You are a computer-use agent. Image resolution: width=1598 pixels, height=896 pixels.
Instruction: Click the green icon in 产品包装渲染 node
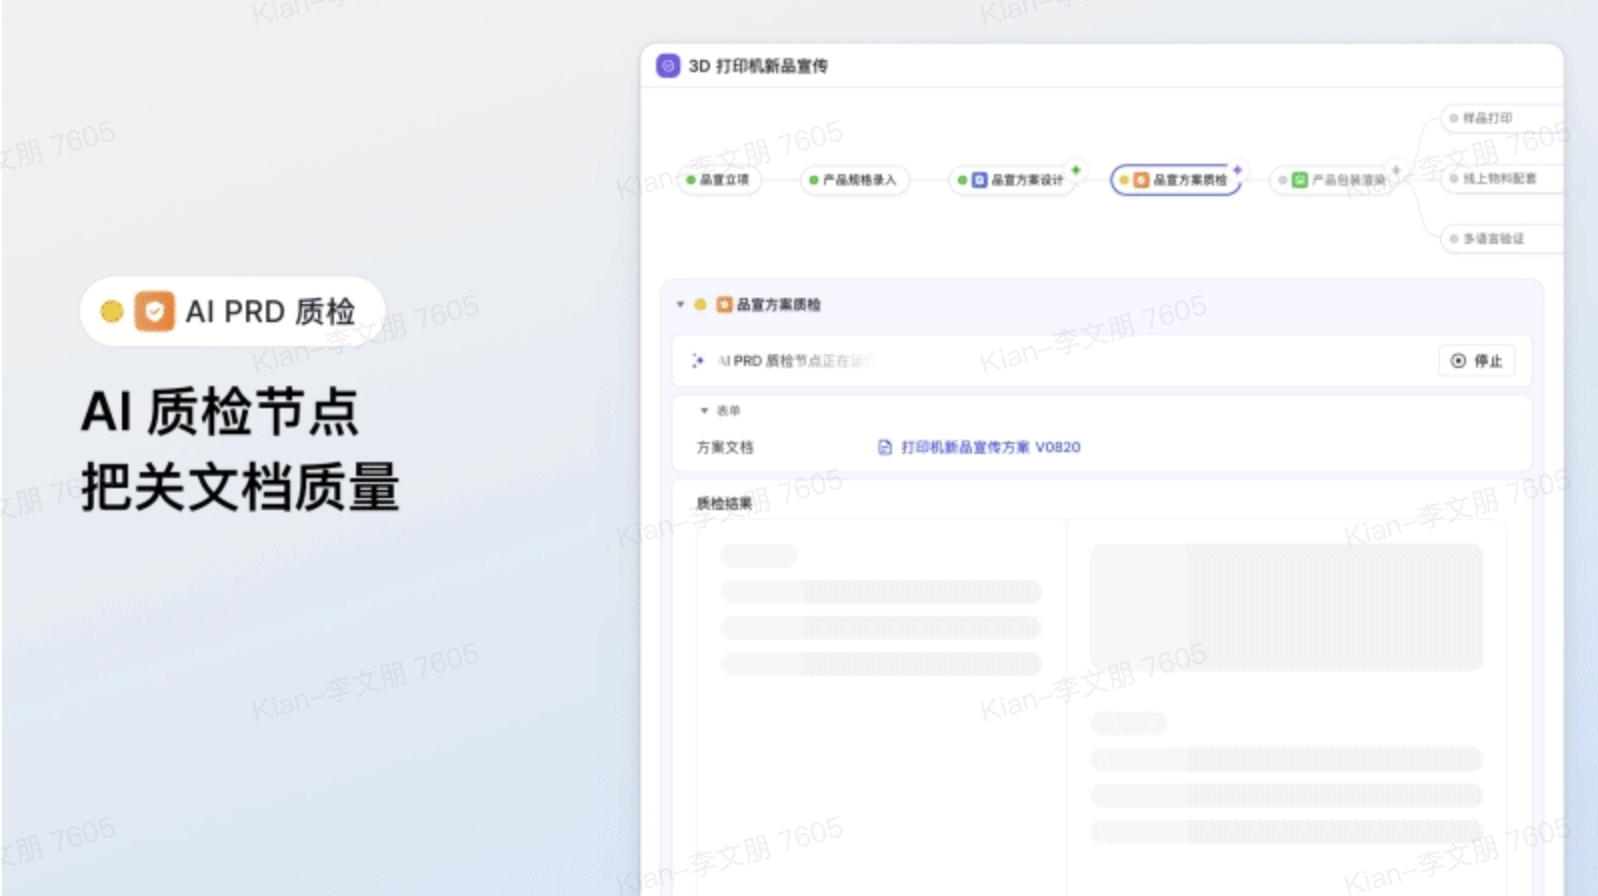point(1300,180)
